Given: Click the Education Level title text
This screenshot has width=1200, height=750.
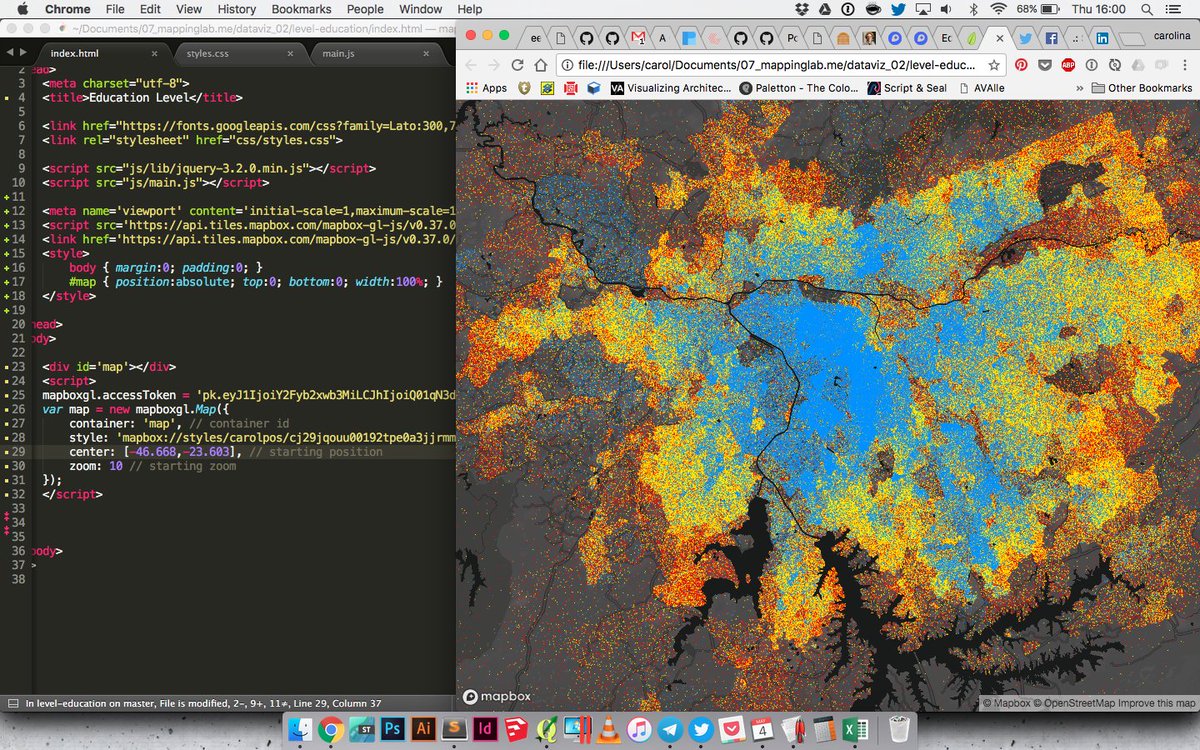Looking at the screenshot, I should click(x=138, y=98).
